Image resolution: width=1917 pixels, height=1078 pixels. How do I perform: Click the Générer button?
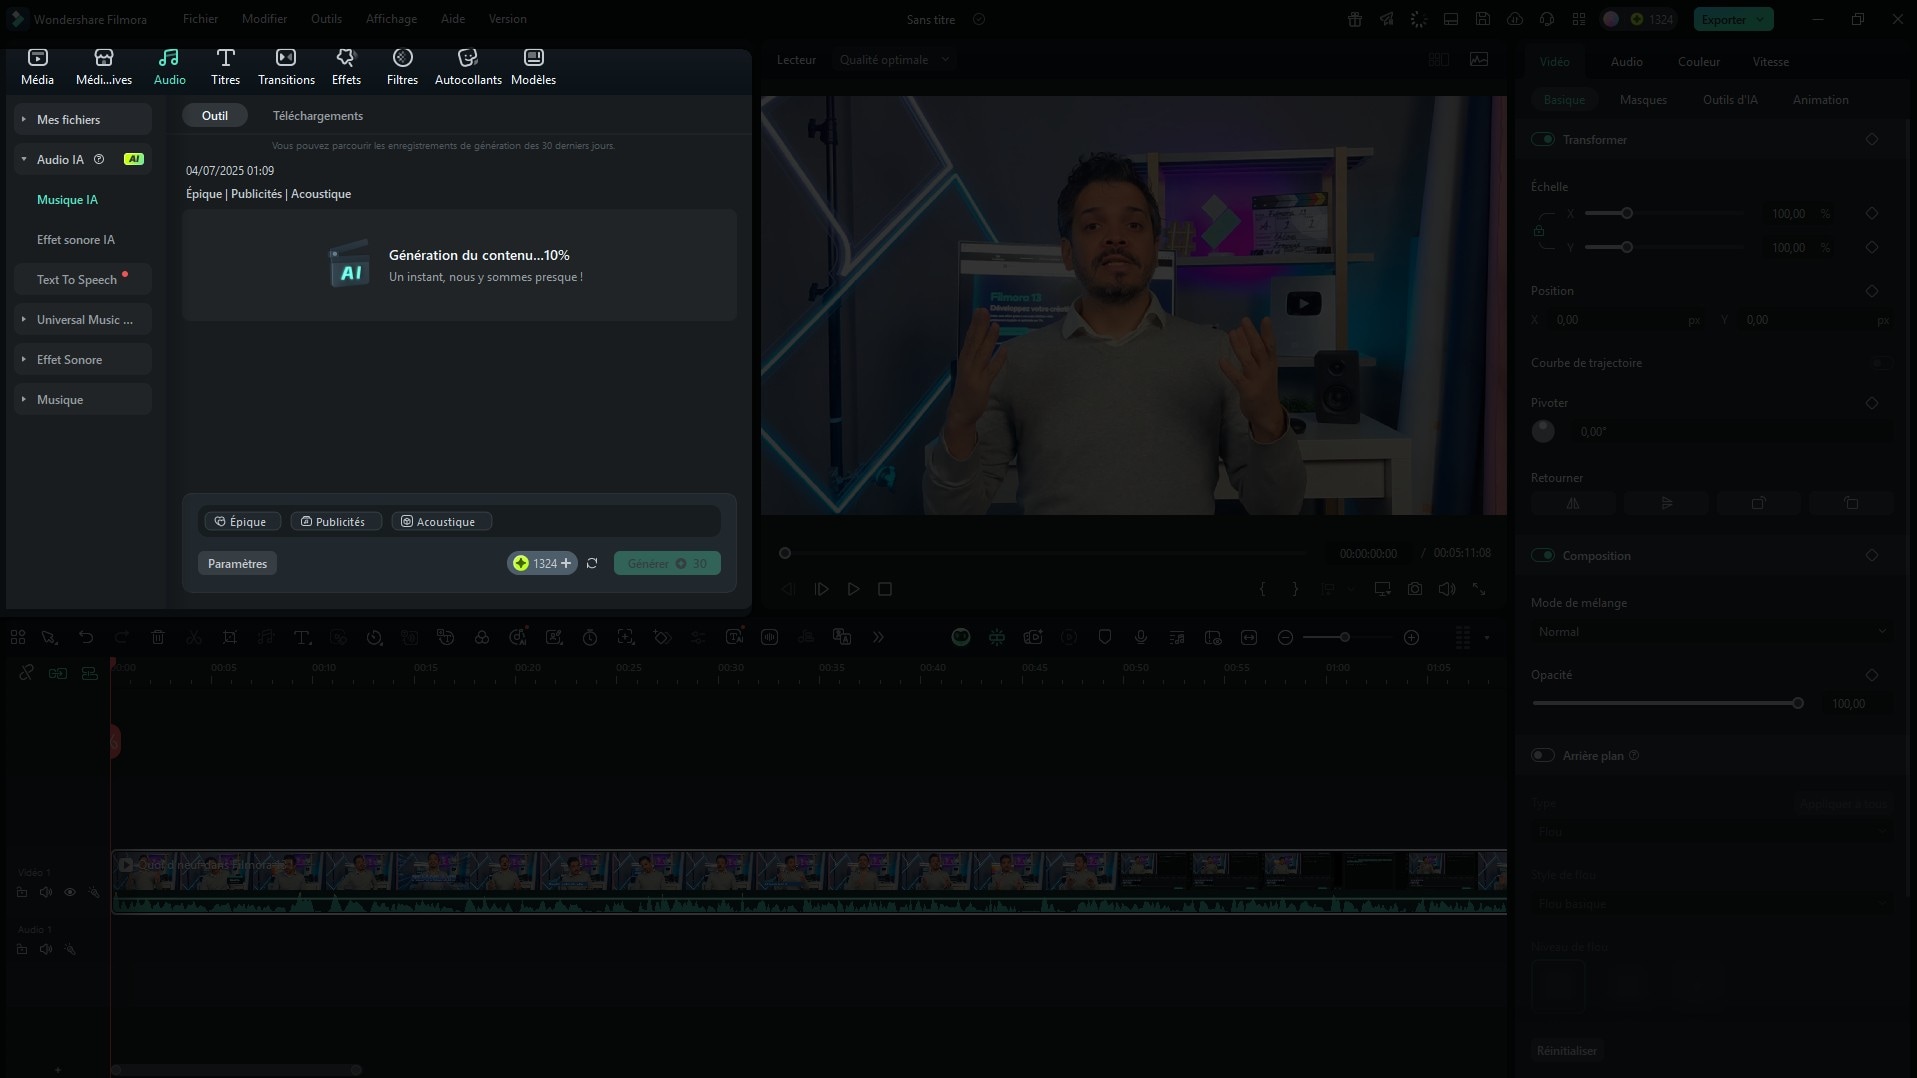coord(667,563)
